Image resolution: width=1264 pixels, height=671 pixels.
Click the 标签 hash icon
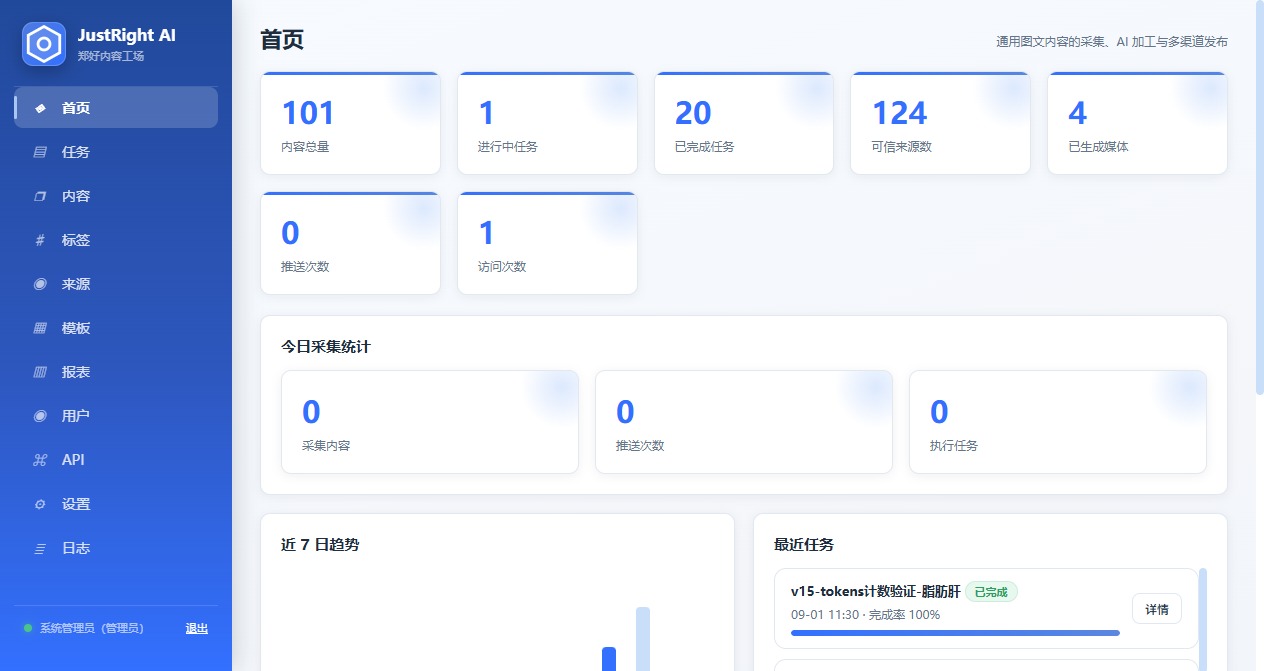click(40, 240)
